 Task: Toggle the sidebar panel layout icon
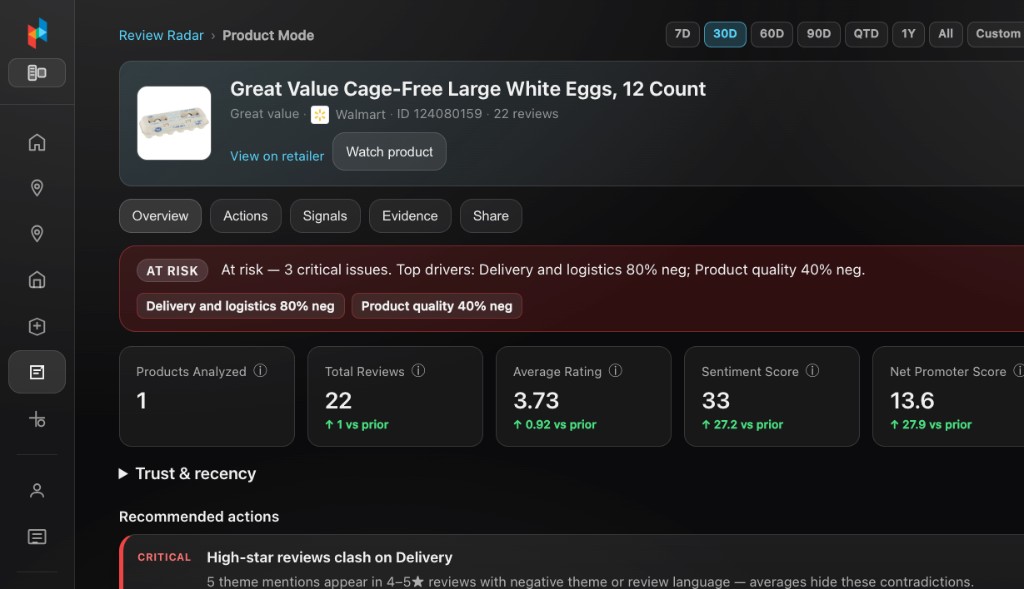tap(37, 72)
